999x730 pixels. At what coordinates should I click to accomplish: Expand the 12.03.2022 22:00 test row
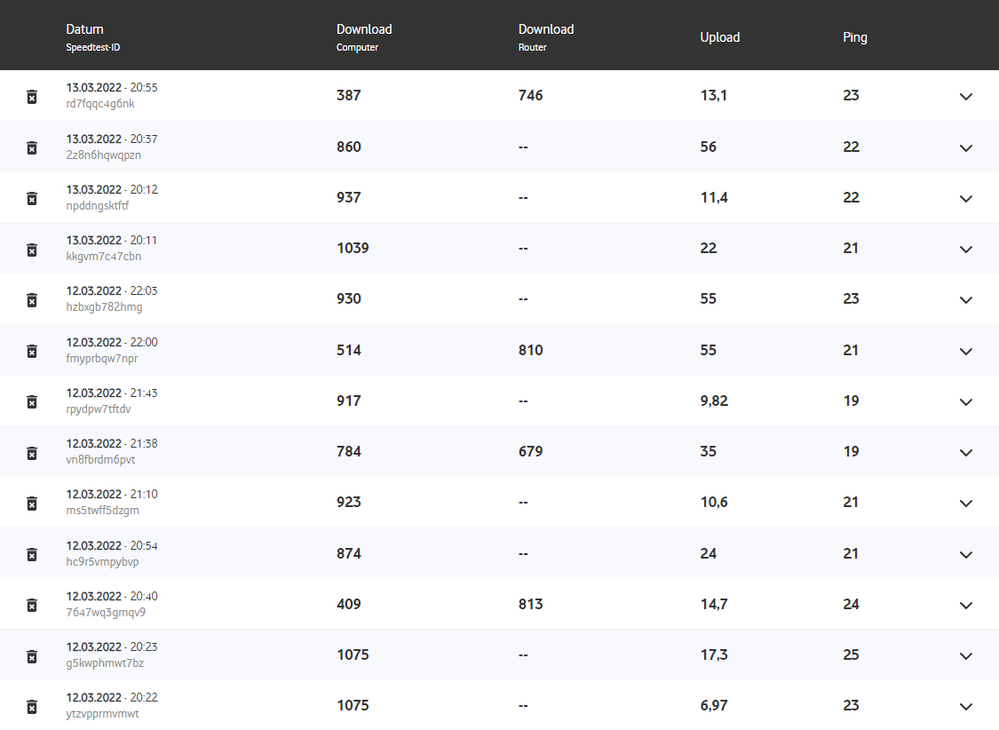[x=966, y=351]
